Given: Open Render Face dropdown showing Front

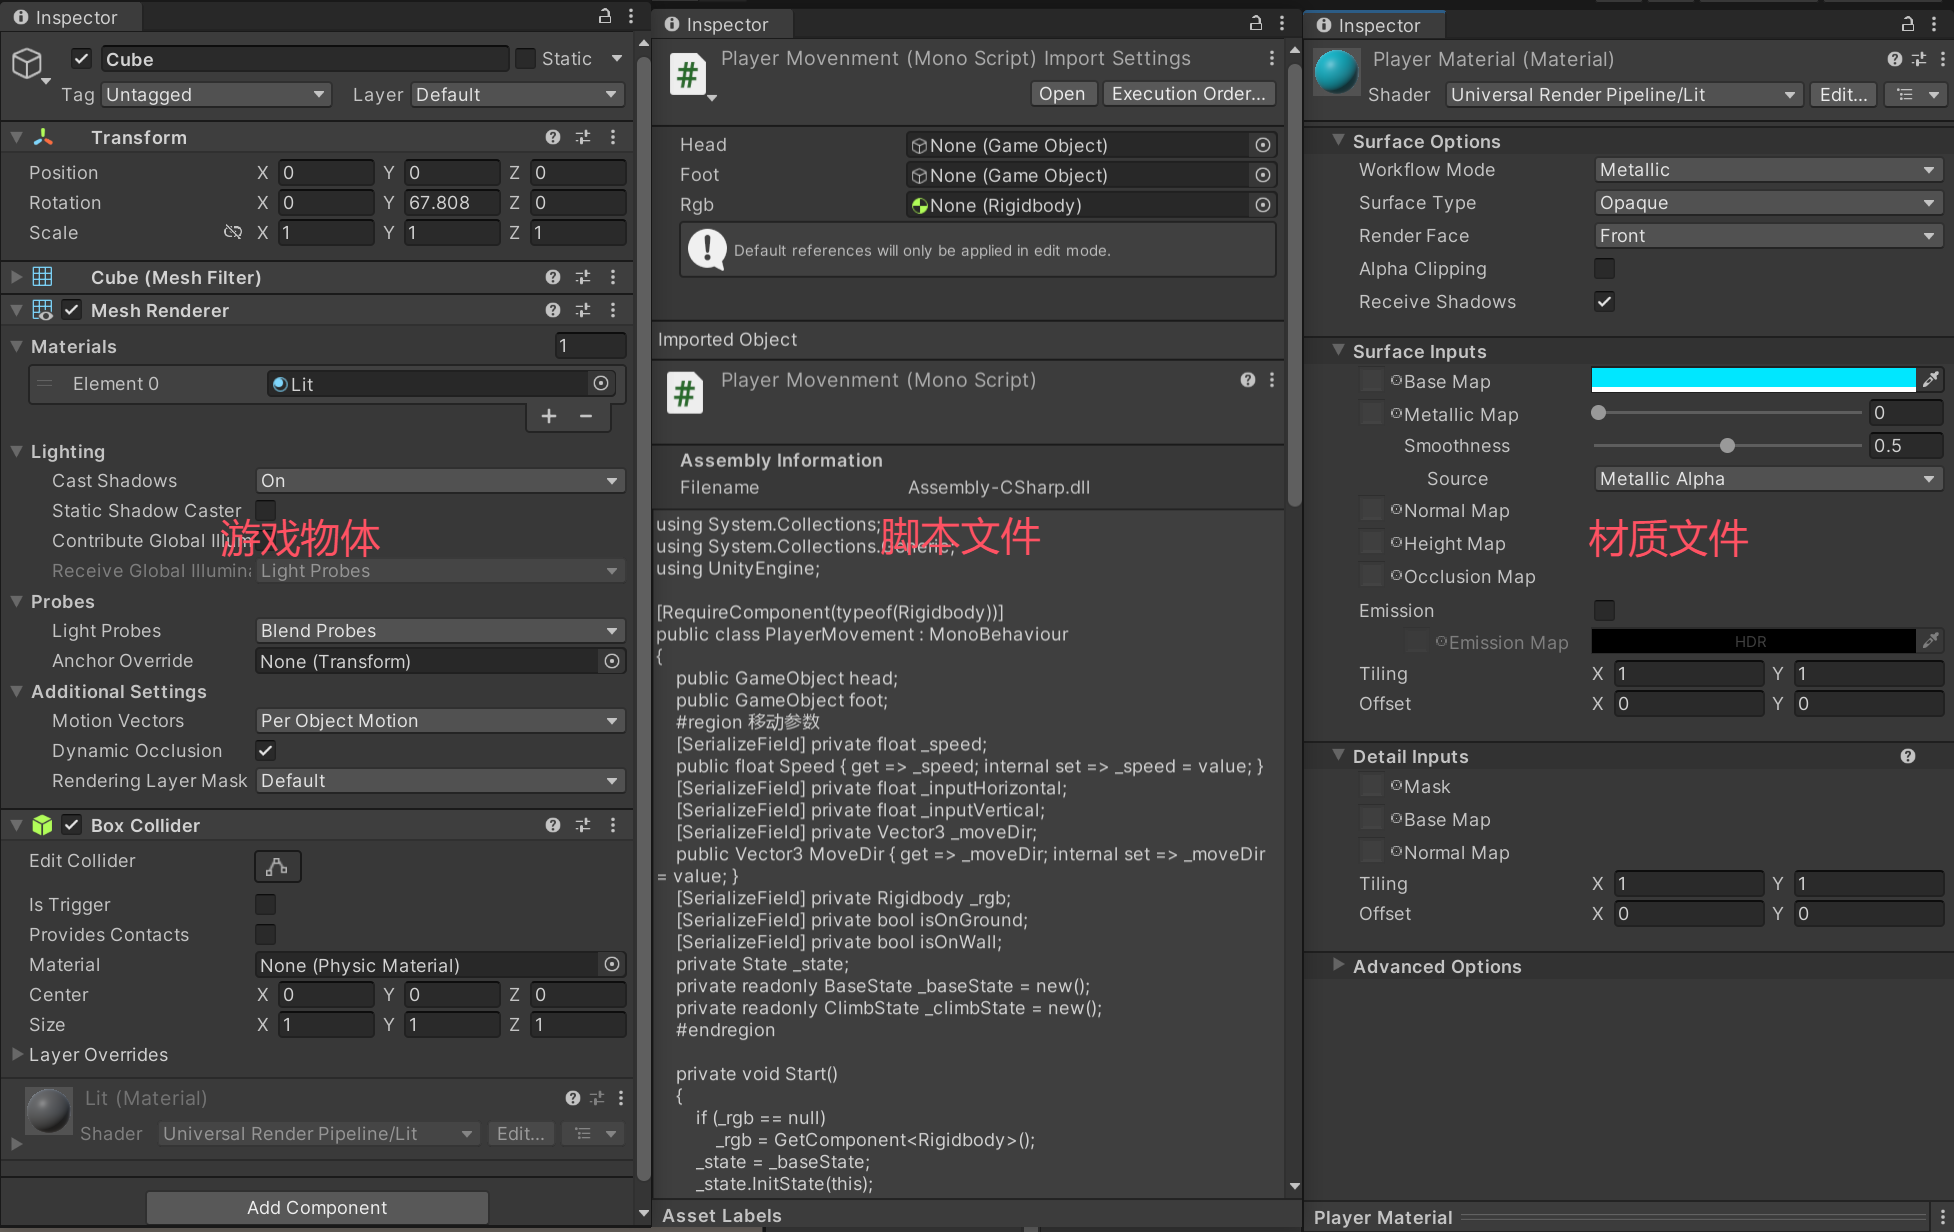Looking at the screenshot, I should tap(1768, 236).
